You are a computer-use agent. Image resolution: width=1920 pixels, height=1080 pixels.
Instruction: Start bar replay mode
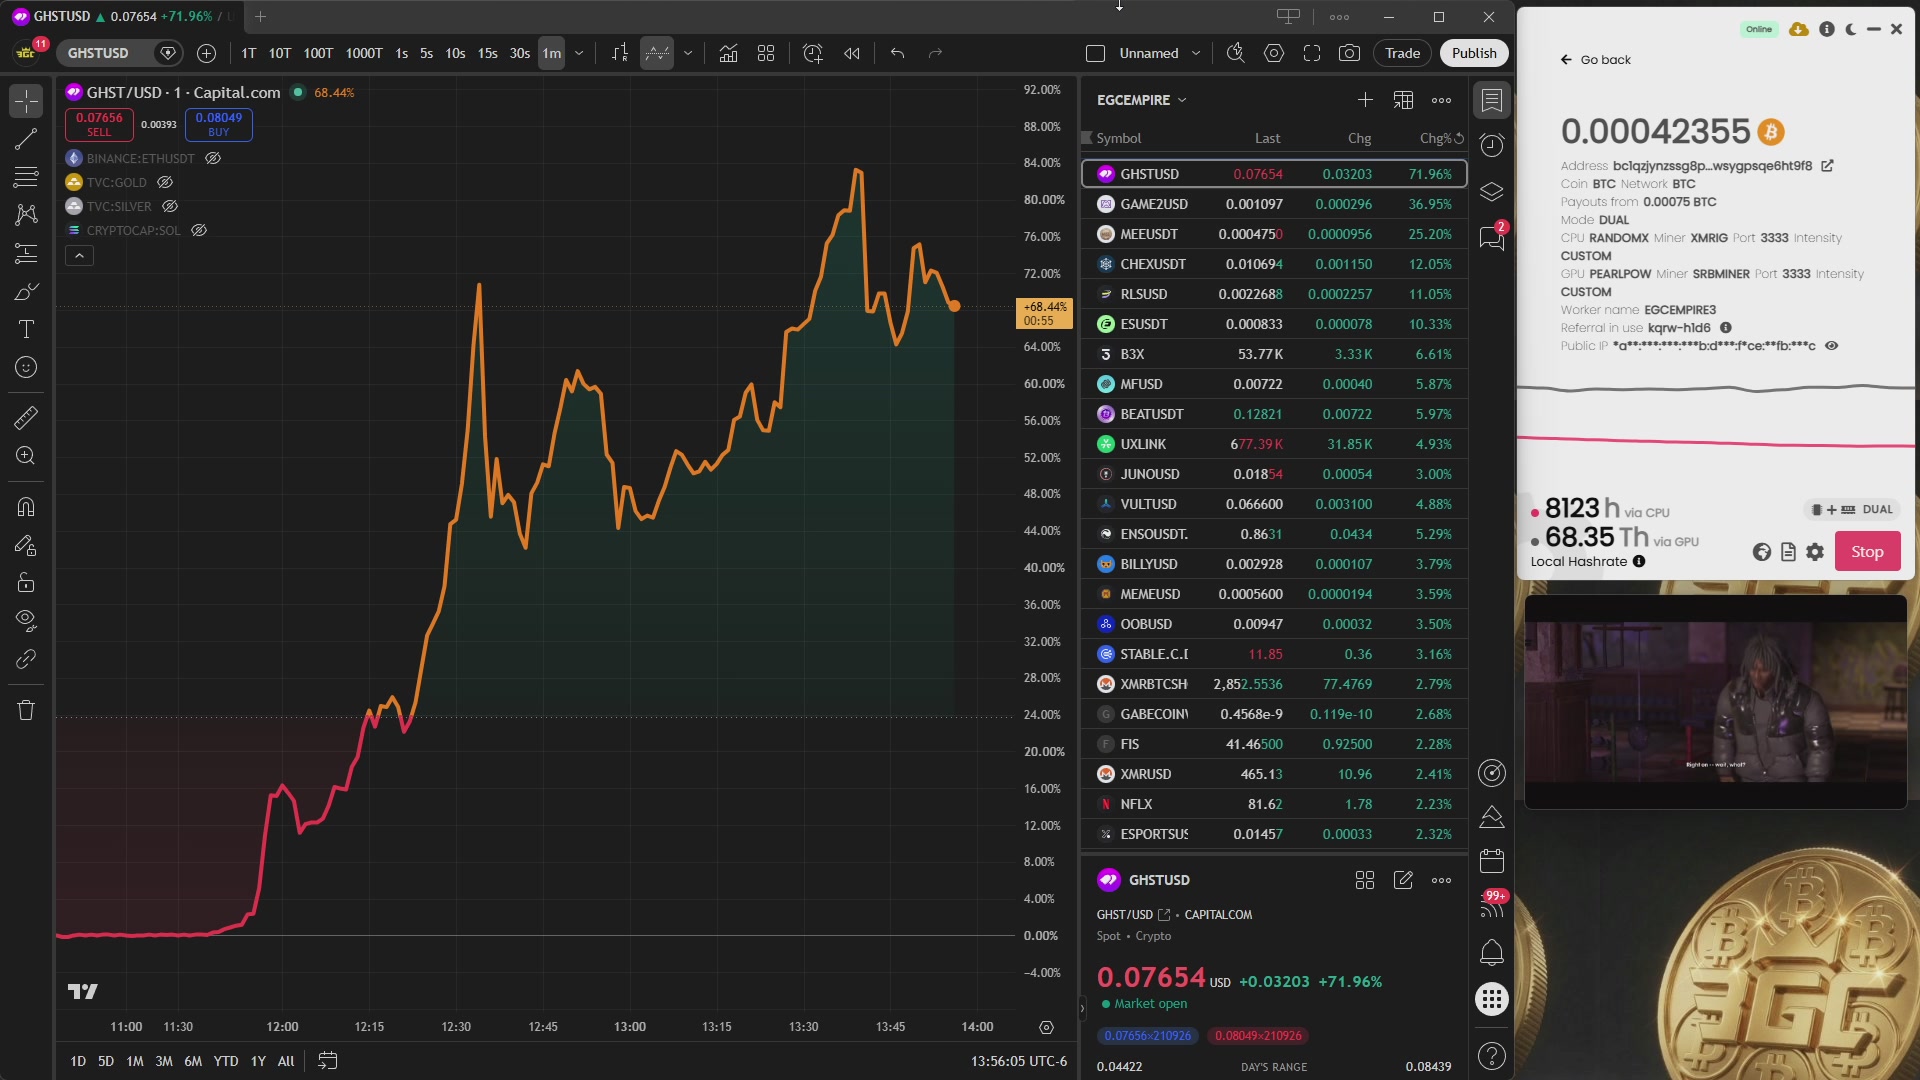[852, 53]
